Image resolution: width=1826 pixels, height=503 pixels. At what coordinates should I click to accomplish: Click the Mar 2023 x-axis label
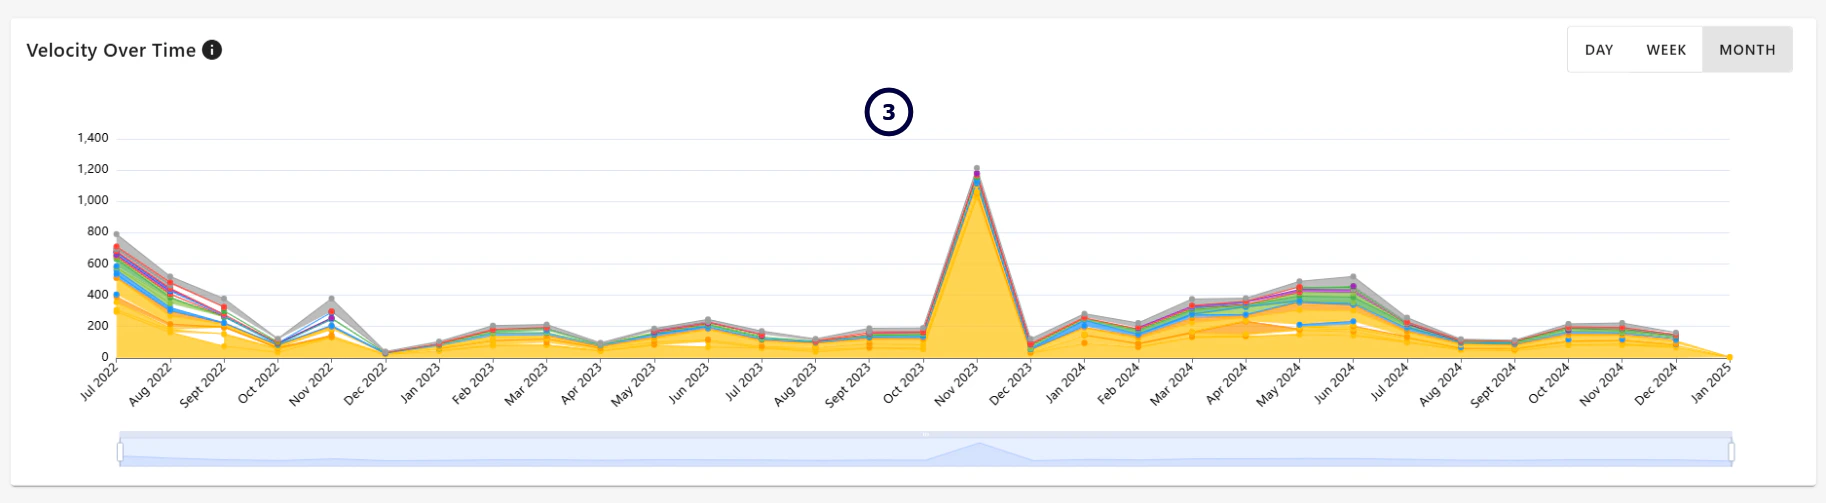[528, 384]
